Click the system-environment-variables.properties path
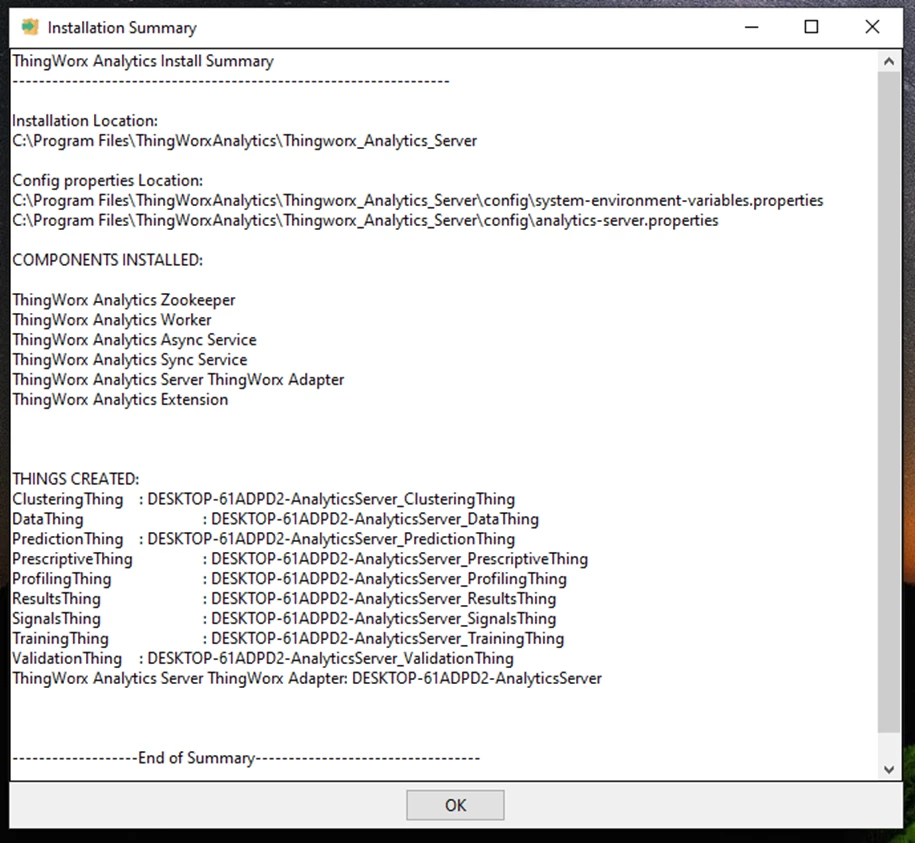Screen dimensions: 915x843 (x=418, y=201)
